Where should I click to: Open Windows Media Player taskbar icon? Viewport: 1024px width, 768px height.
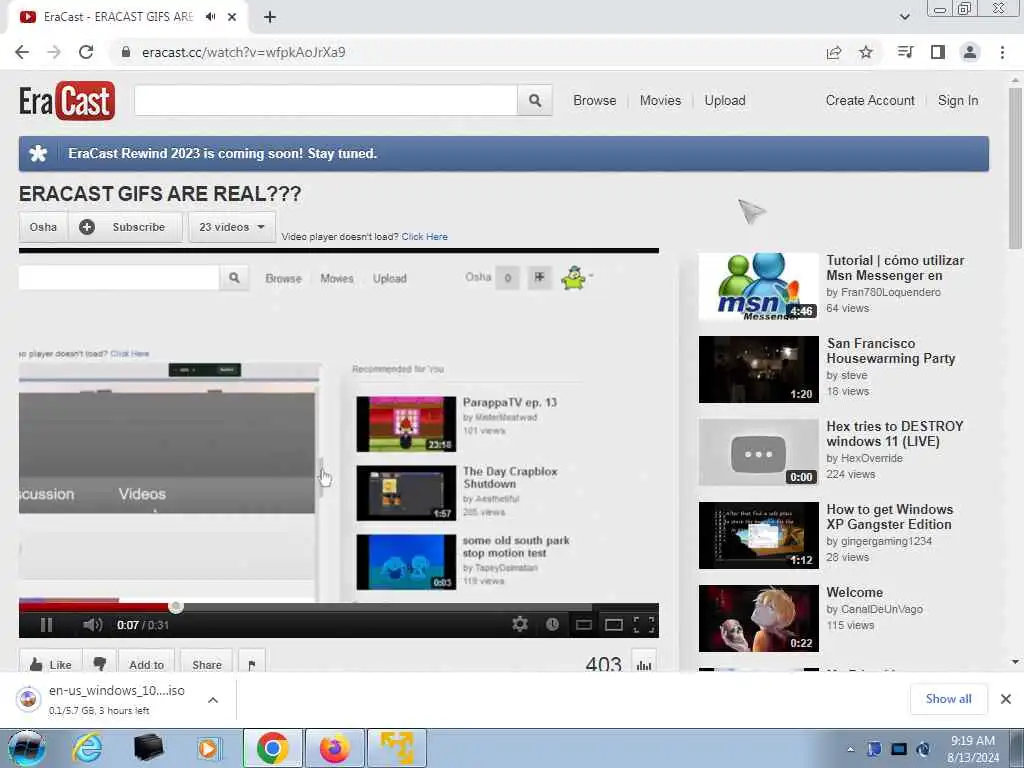pyautogui.click(x=208, y=748)
